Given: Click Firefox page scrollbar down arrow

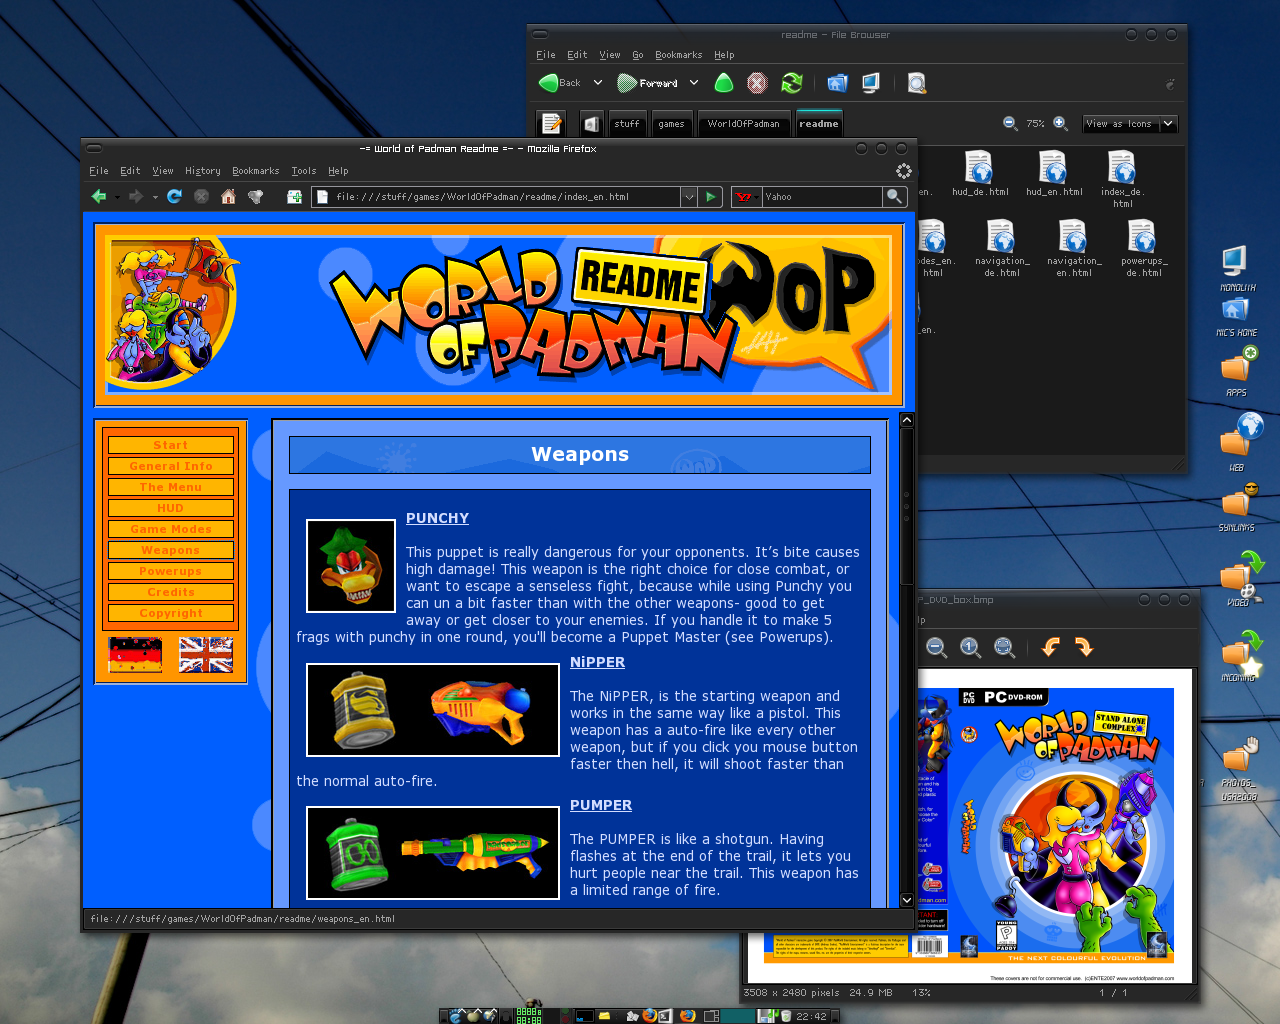Looking at the screenshot, I should (906, 899).
